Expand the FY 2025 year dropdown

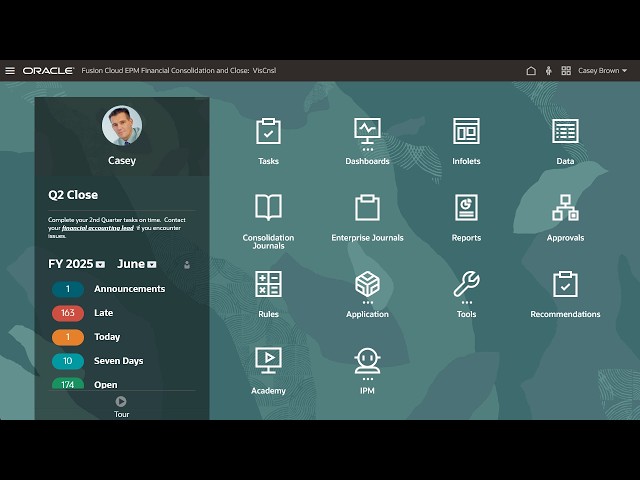[100, 265]
